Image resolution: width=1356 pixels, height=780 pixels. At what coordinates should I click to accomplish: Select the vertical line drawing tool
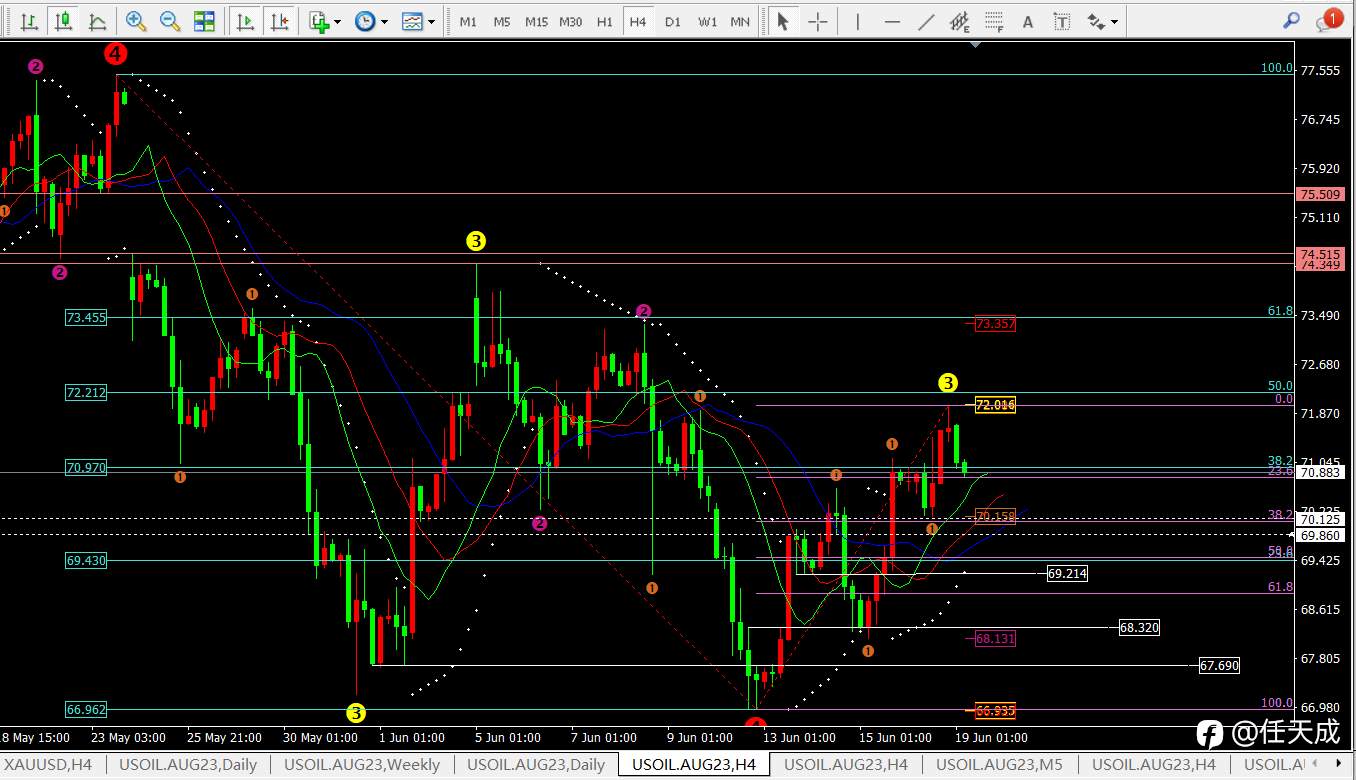click(x=858, y=21)
